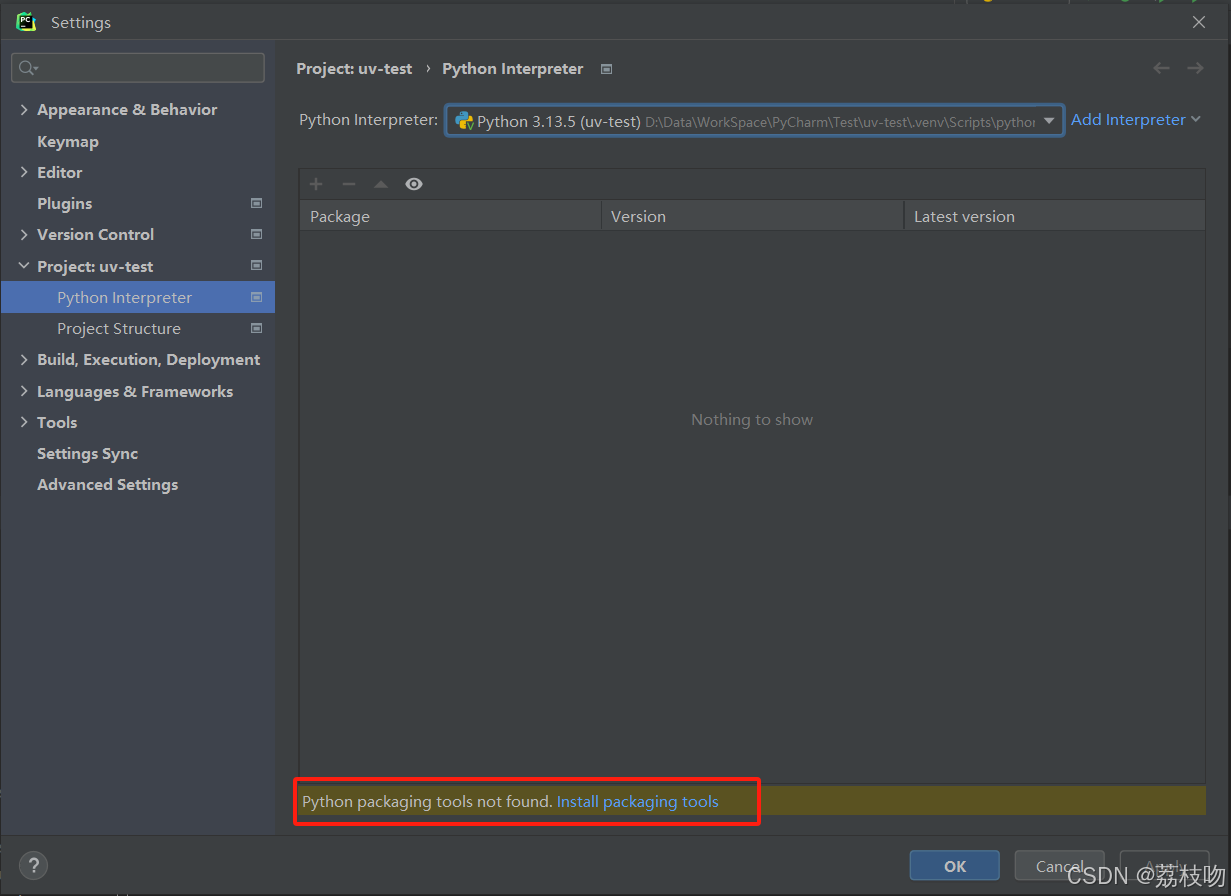Click the add package plus icon

point(316,184)
